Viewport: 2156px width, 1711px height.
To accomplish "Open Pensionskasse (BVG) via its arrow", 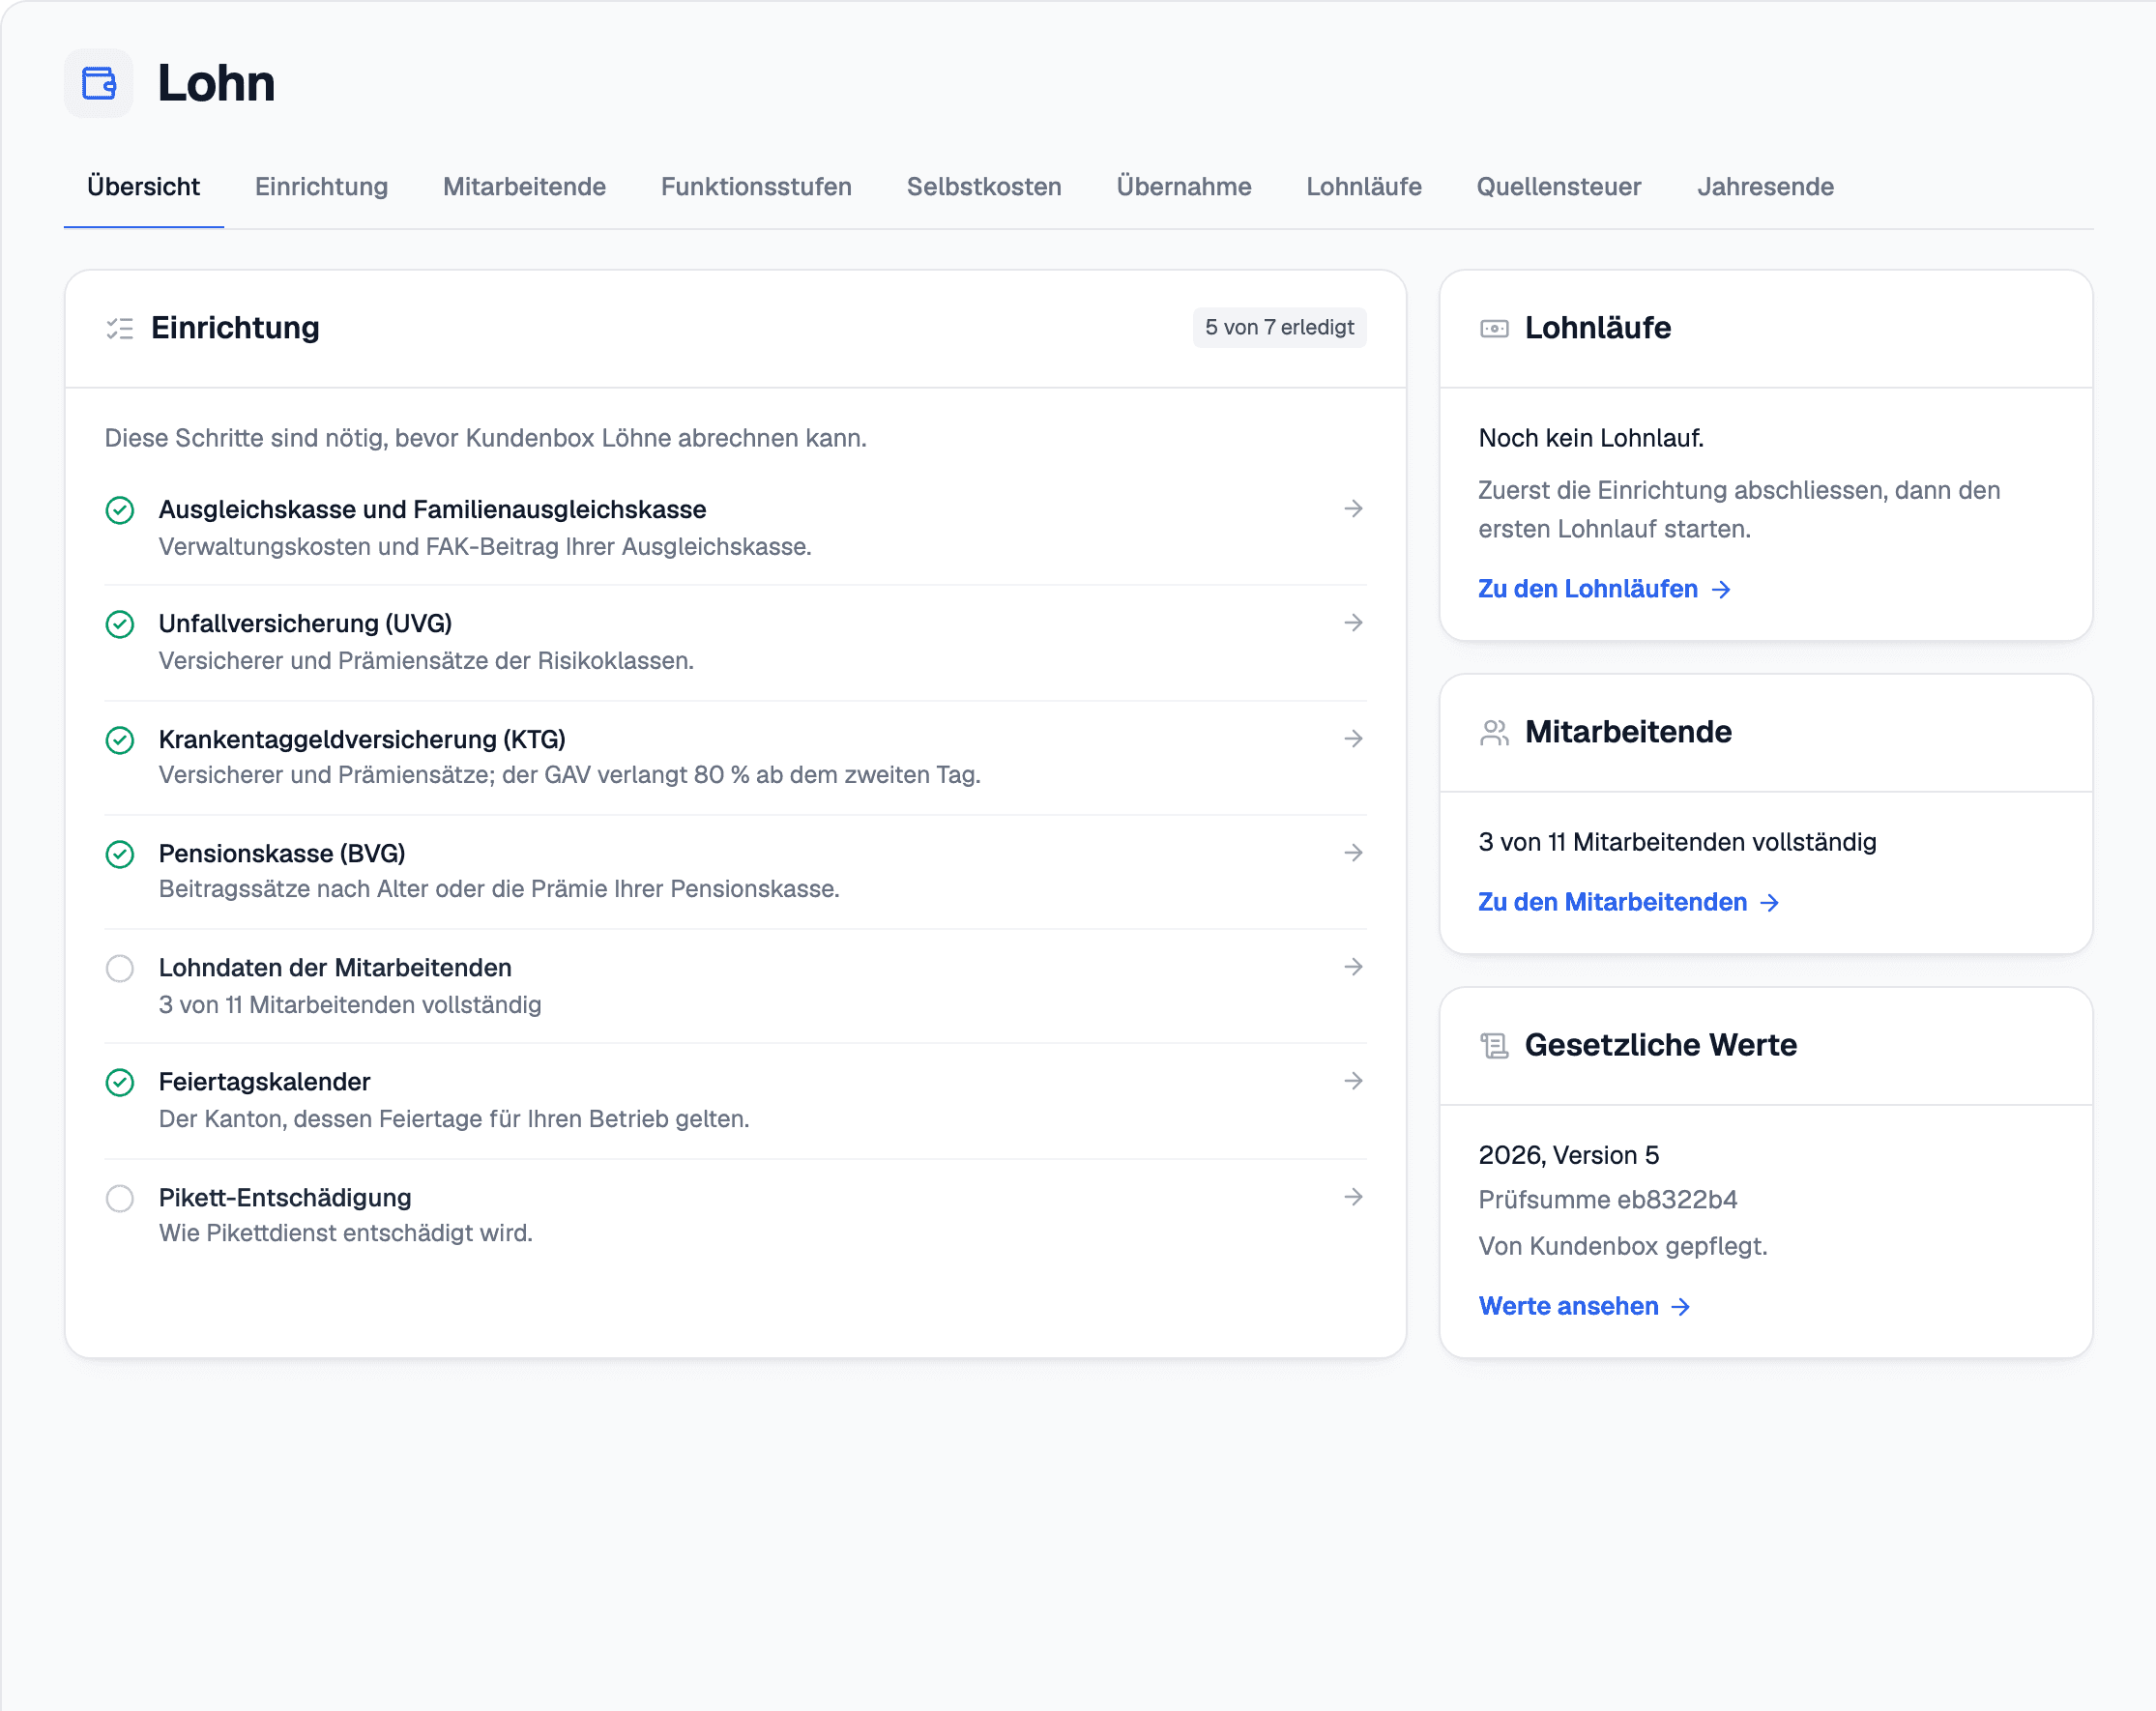I will (x=1353, y=853).
